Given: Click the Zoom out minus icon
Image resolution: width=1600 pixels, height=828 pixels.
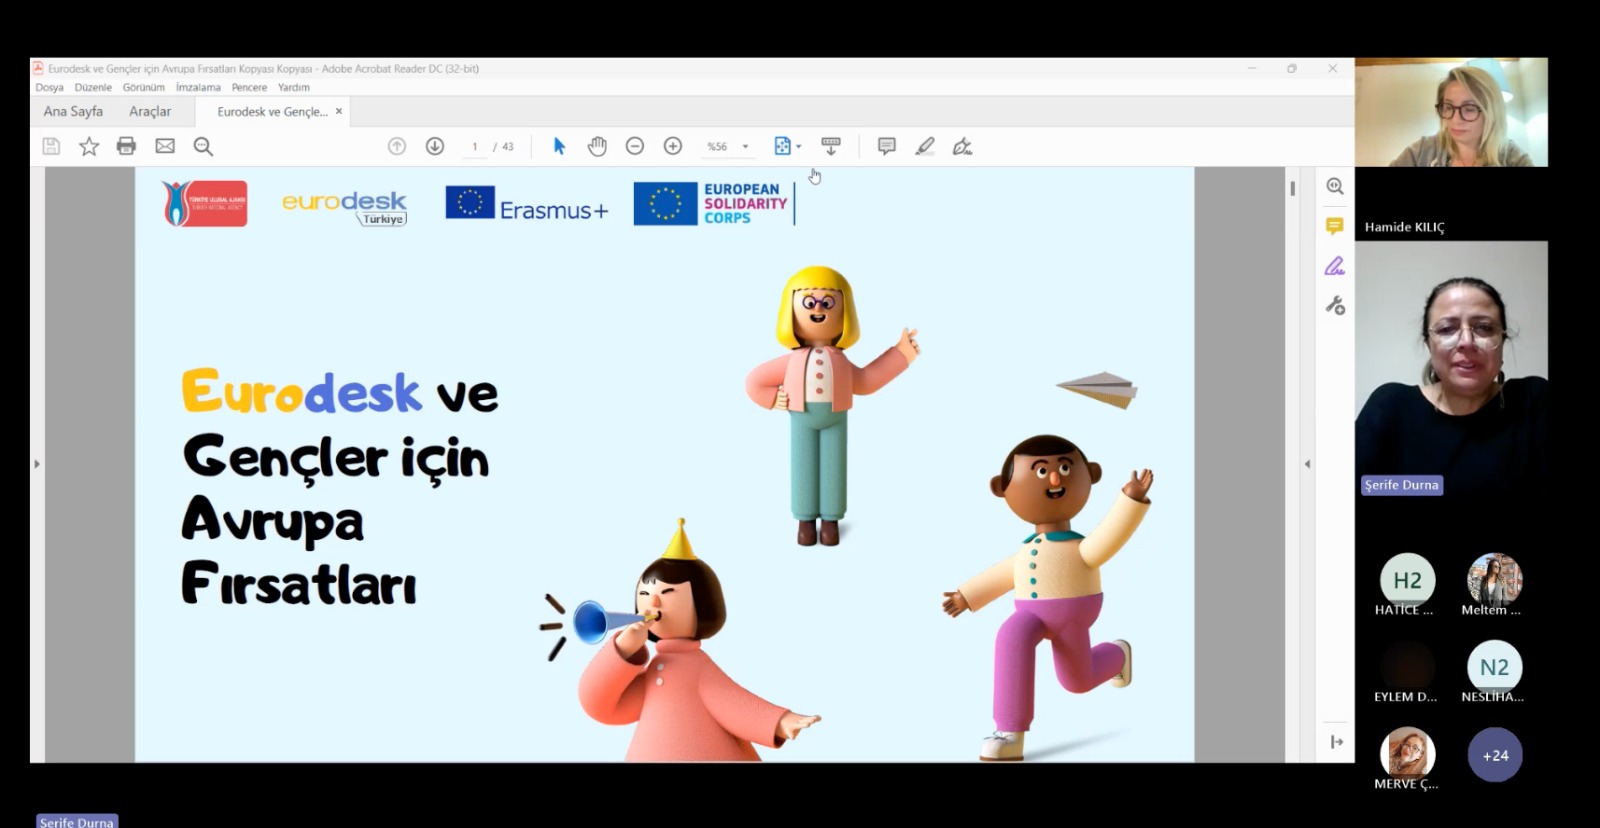Looking at the screenshot, I should pyautogui.click(x=635, y=146).
